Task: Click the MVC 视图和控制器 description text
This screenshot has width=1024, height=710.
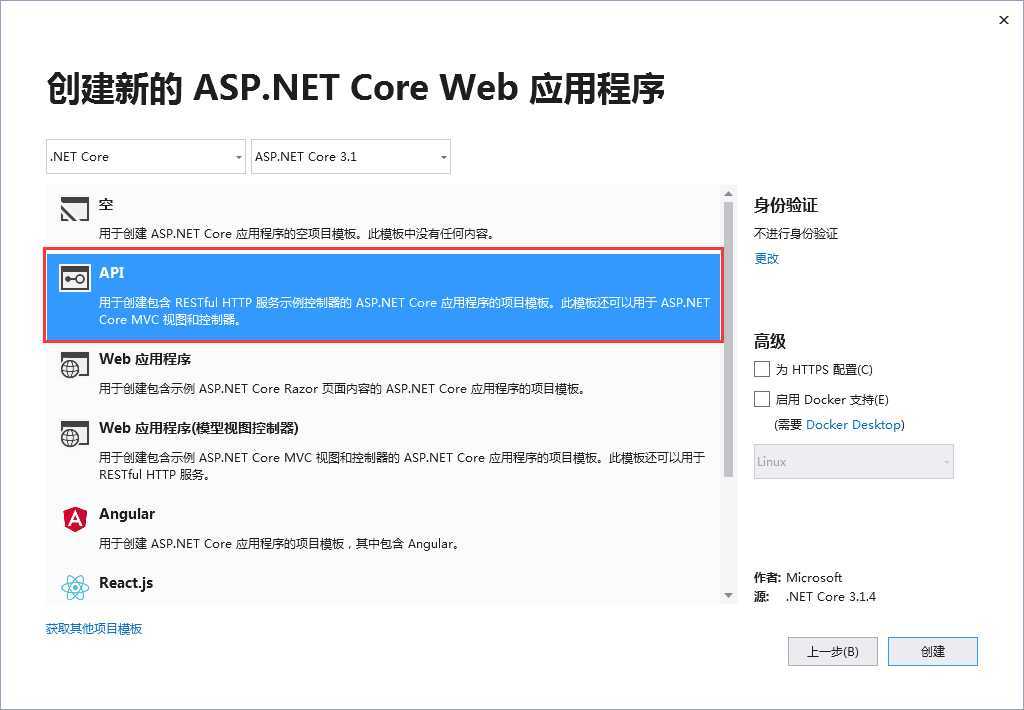Action: pyautogui.click(x=402, y=466)
